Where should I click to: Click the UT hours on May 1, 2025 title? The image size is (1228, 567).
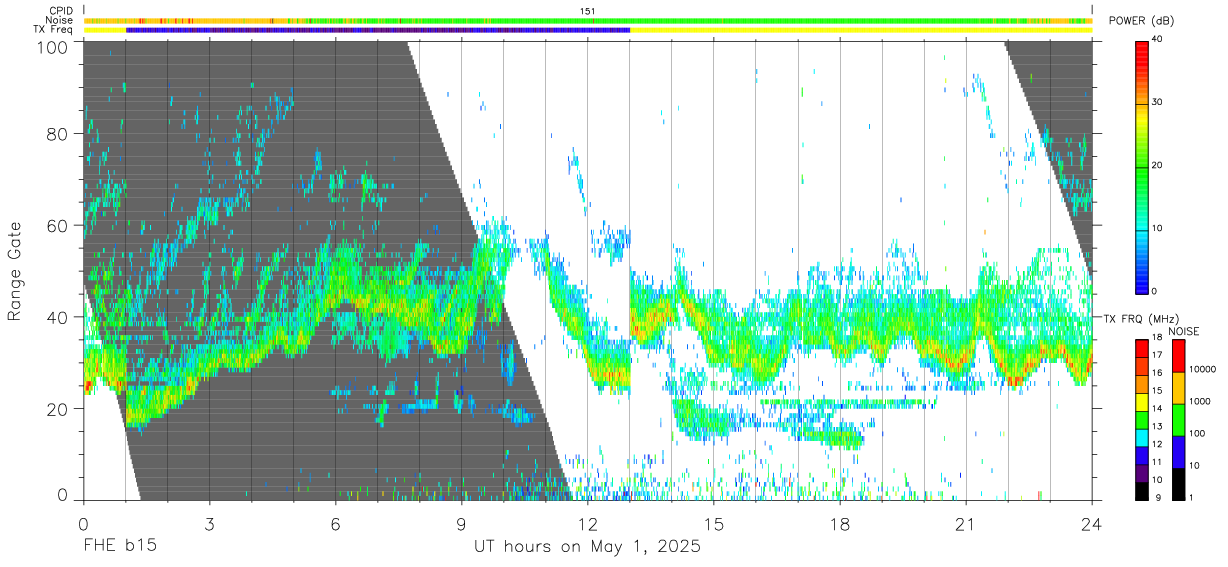(x=587, y=547)
